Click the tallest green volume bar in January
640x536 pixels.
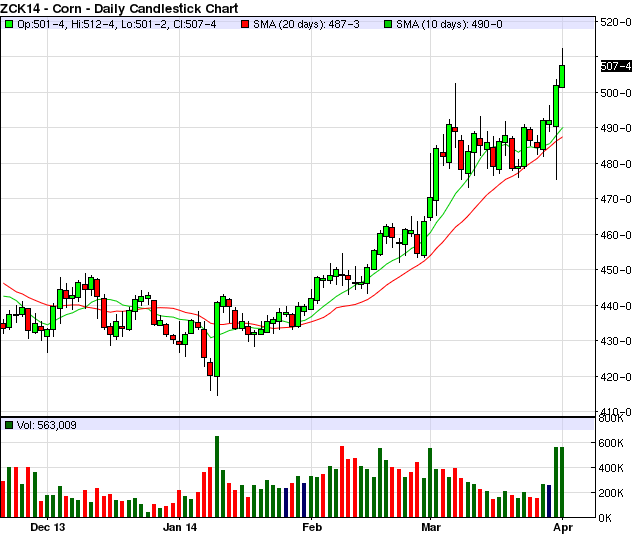(x=217, y=476)
